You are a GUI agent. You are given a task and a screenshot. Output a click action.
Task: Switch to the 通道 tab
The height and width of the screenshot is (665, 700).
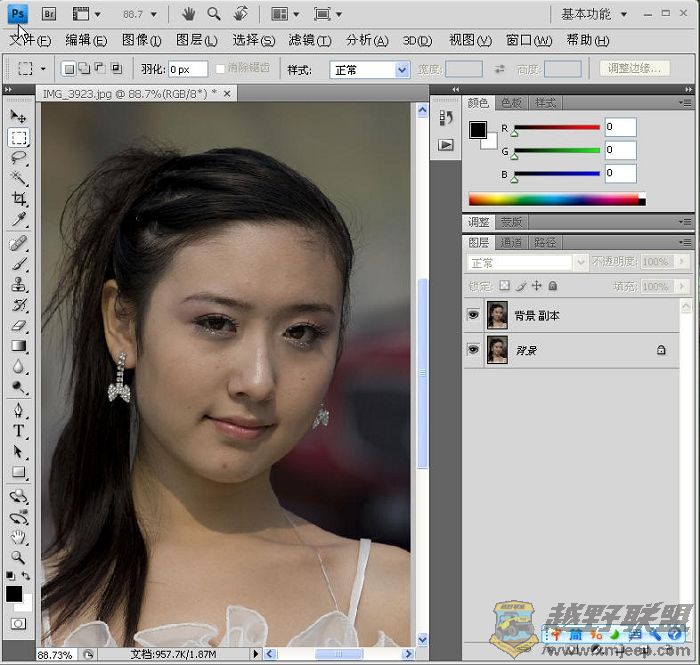coord(511,242)
